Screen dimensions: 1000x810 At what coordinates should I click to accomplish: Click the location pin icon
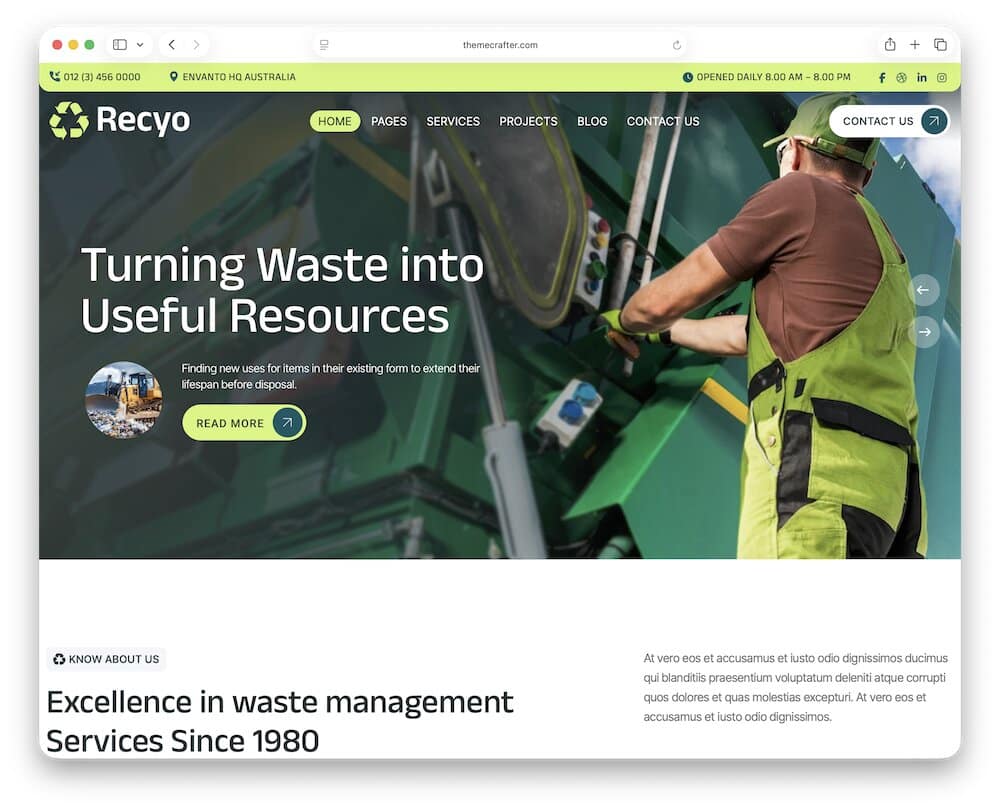(x=173, y=77)
